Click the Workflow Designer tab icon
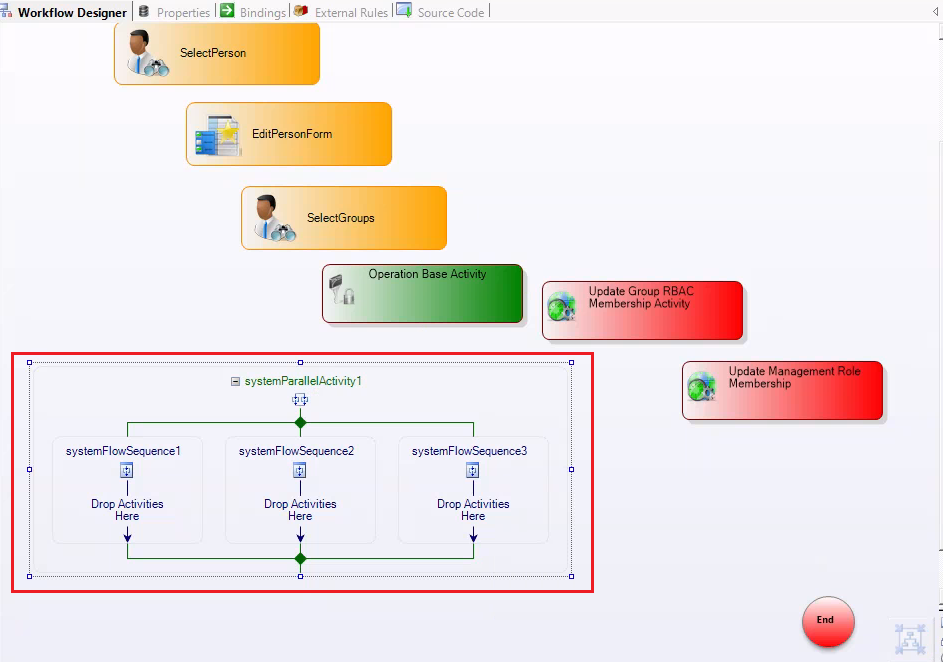Viewport: 943px width, 662px height. [x=6, y=12]
